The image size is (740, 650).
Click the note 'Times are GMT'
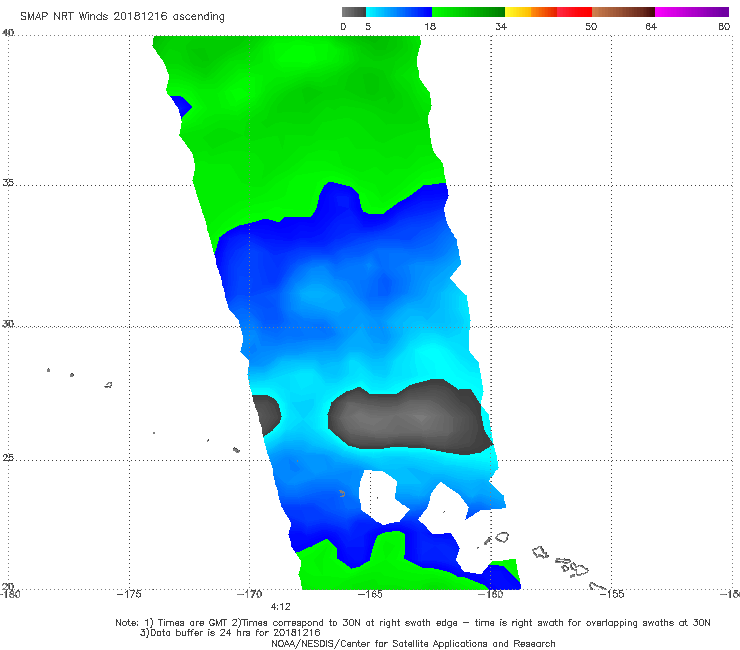click(x=187, y=623)
